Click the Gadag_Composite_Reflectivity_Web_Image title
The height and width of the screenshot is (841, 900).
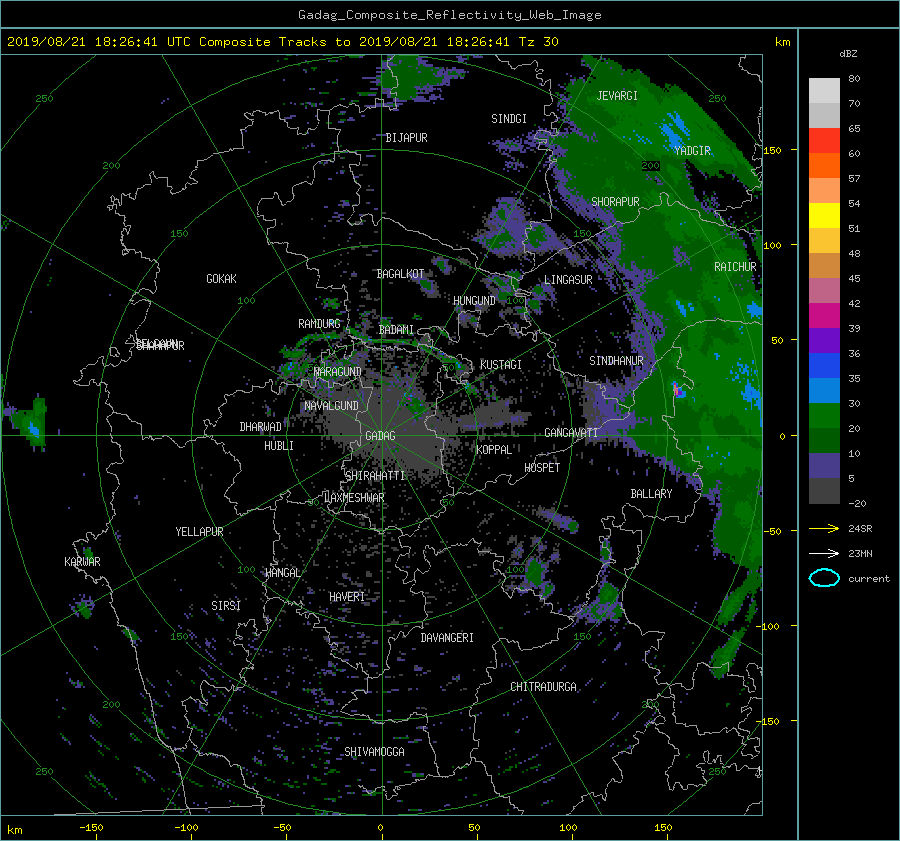click(449, 15)
